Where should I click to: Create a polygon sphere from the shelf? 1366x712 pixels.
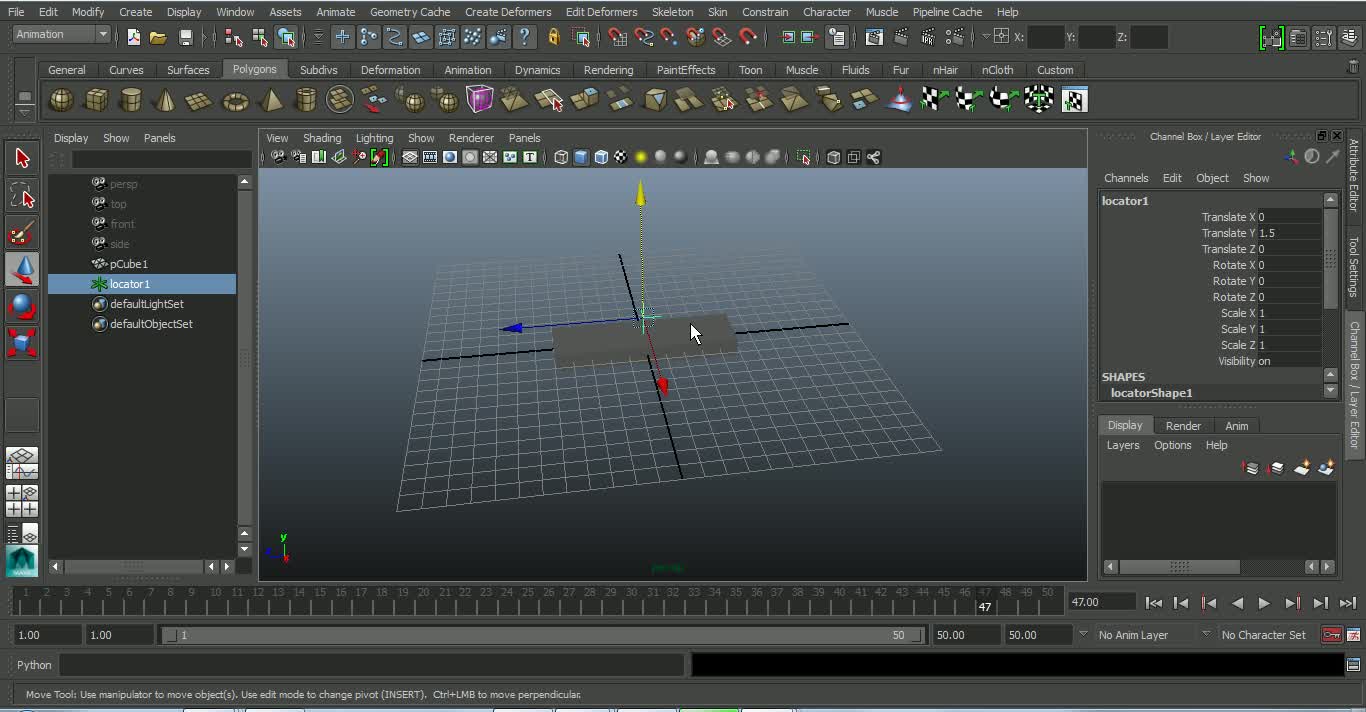pos(61,100)
